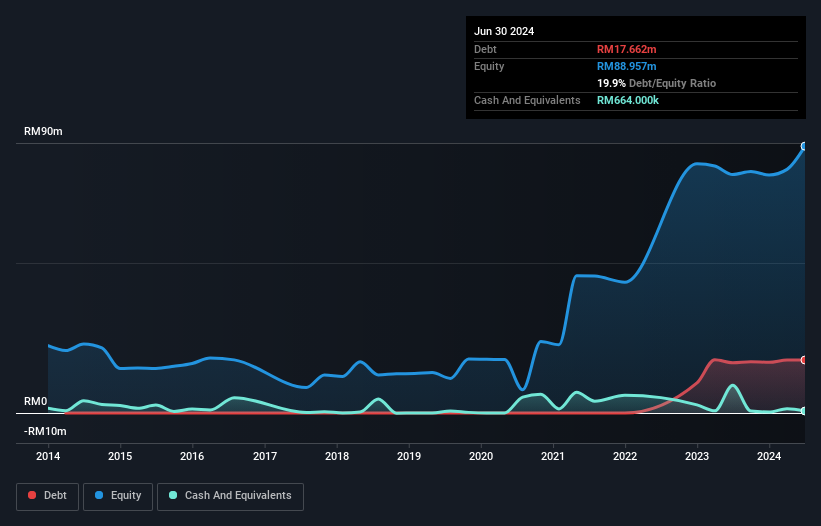Screen dimensions: 821x526
Task: Click the Jun 30 2024 tooltip date
Action: 504,31
